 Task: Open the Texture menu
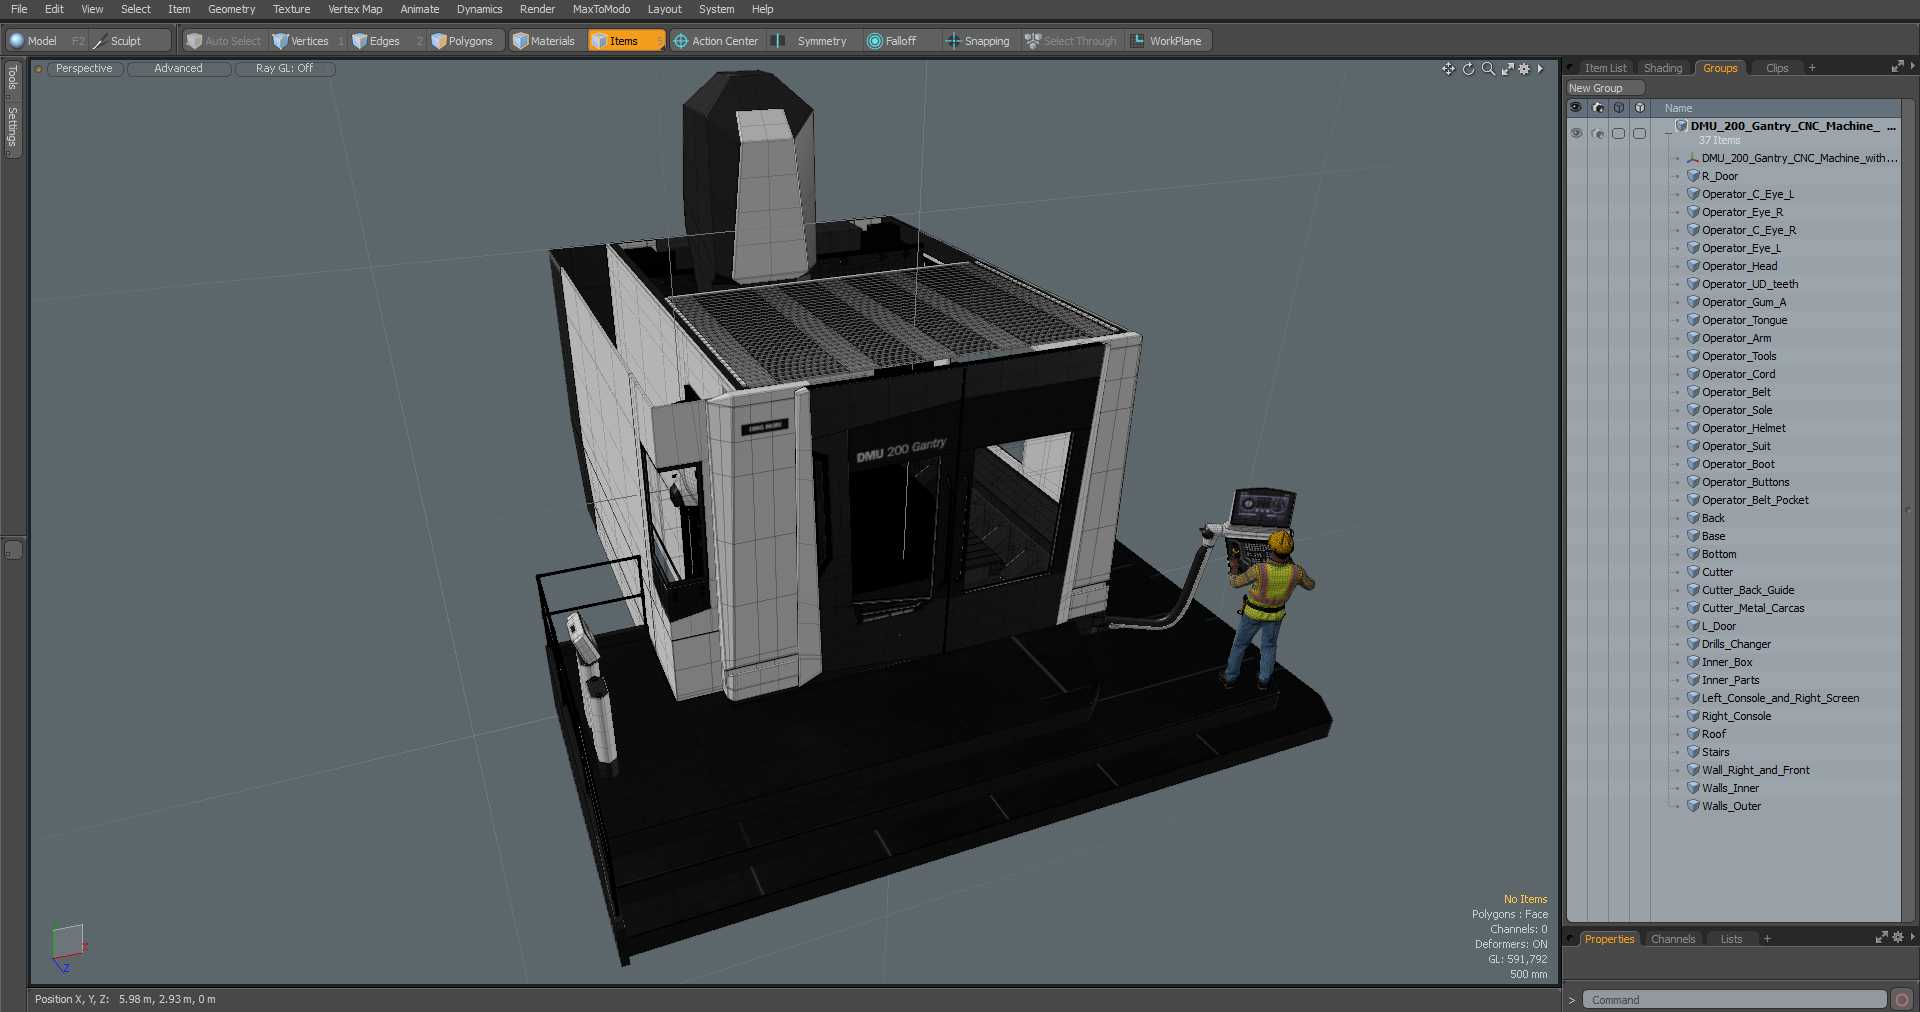[x=291, y=9]
